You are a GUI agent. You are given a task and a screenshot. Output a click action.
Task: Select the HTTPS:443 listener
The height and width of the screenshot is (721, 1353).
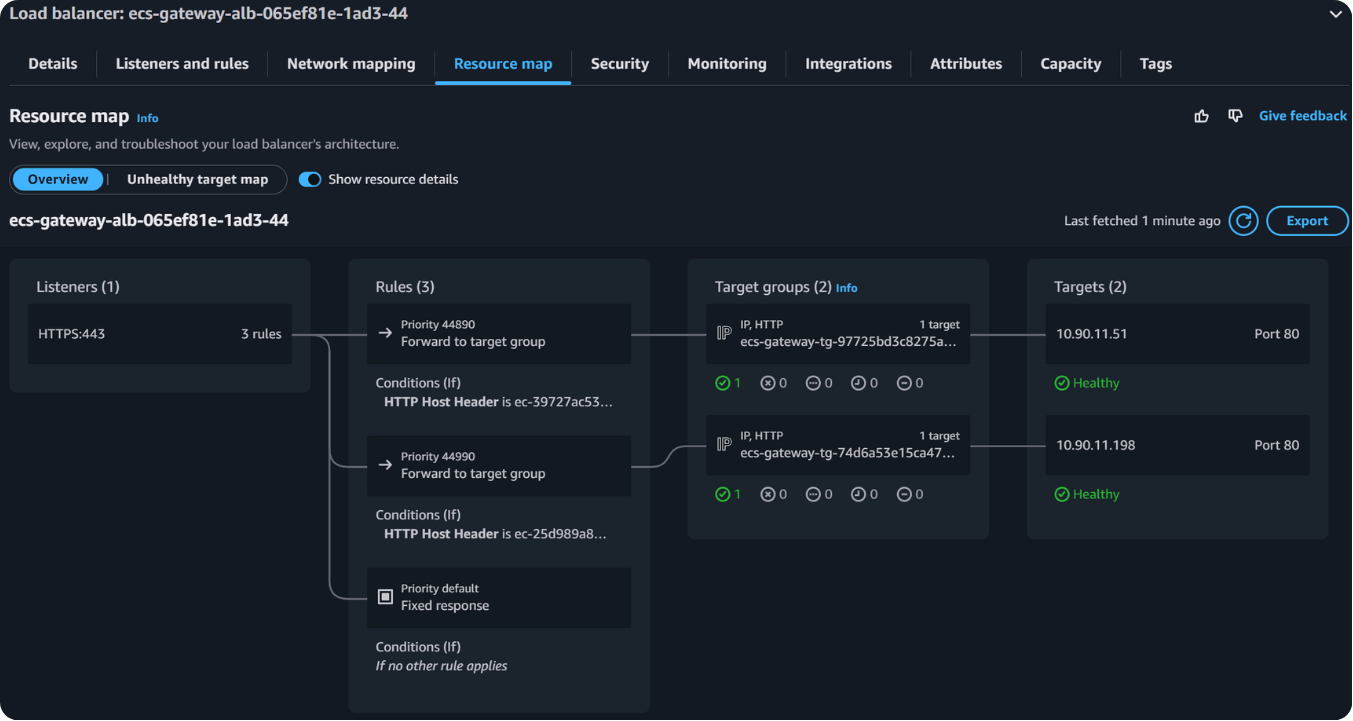point(160,334)
